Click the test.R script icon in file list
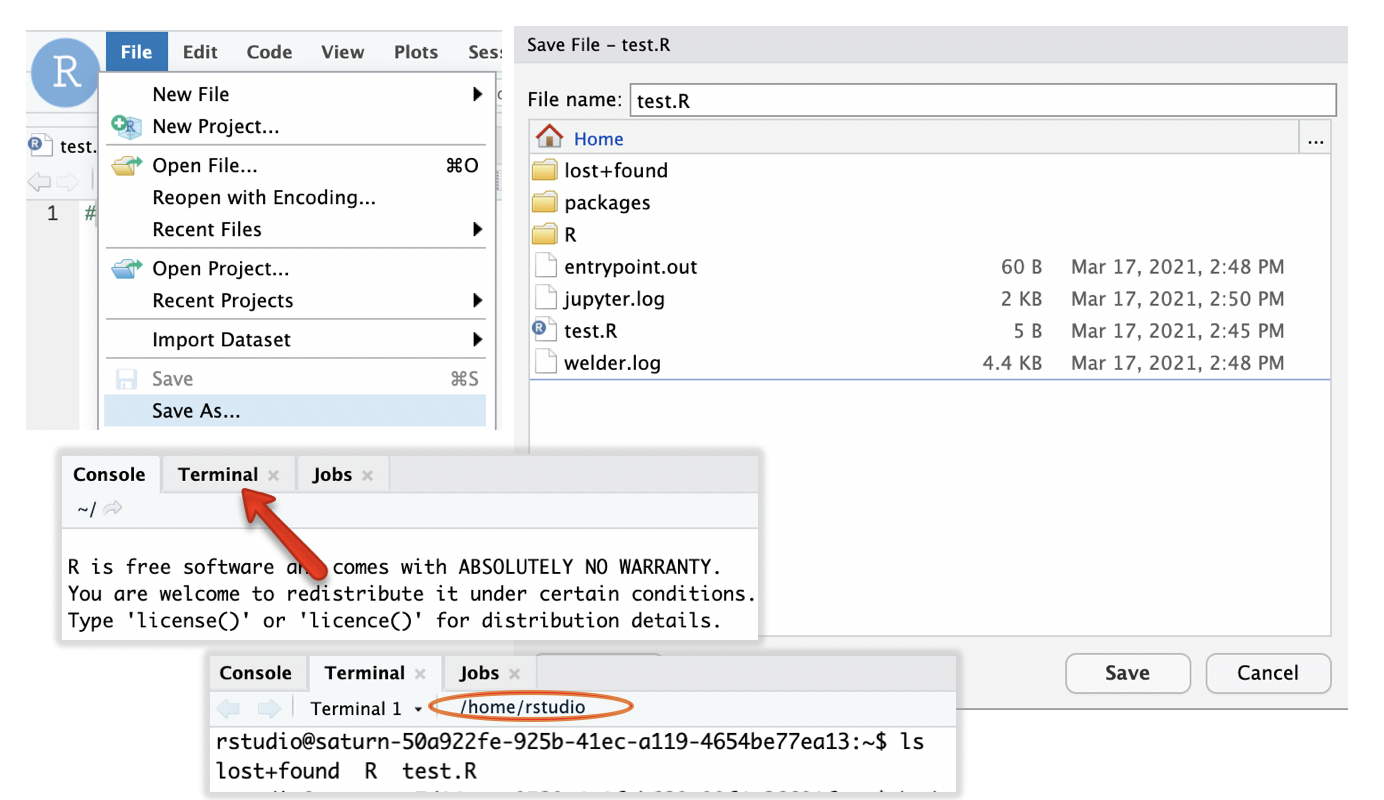Image resolution: width=1384 pixels, height=800 pixels. (545, 329)
